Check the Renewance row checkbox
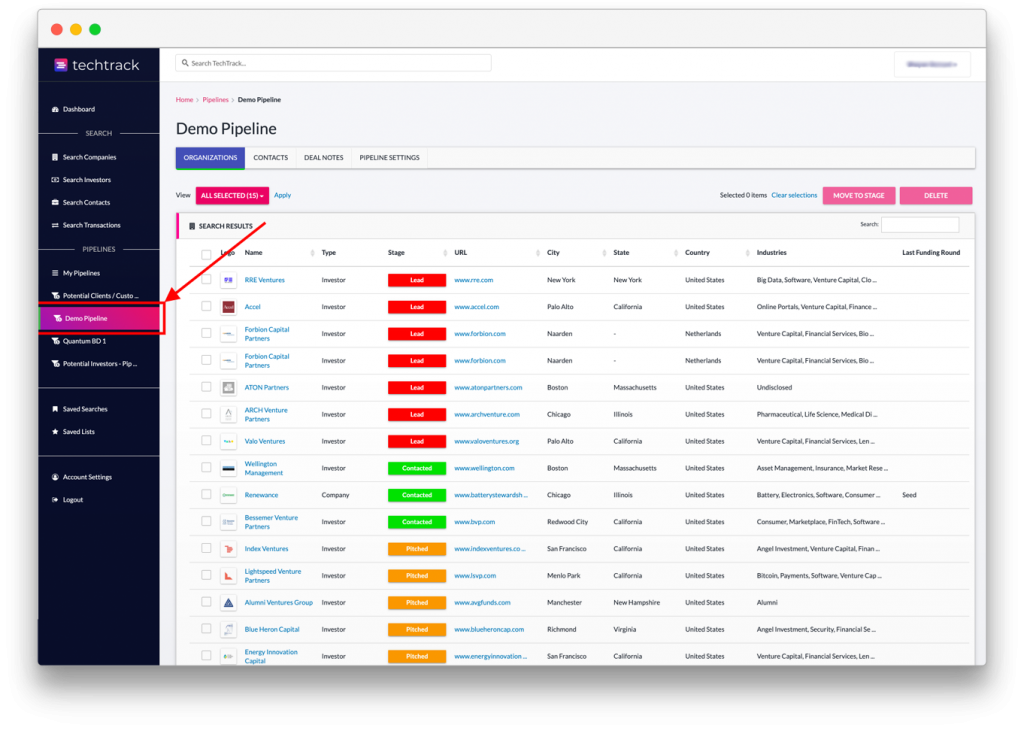Viewport: 1024px width, 740px height. [206, 494]
